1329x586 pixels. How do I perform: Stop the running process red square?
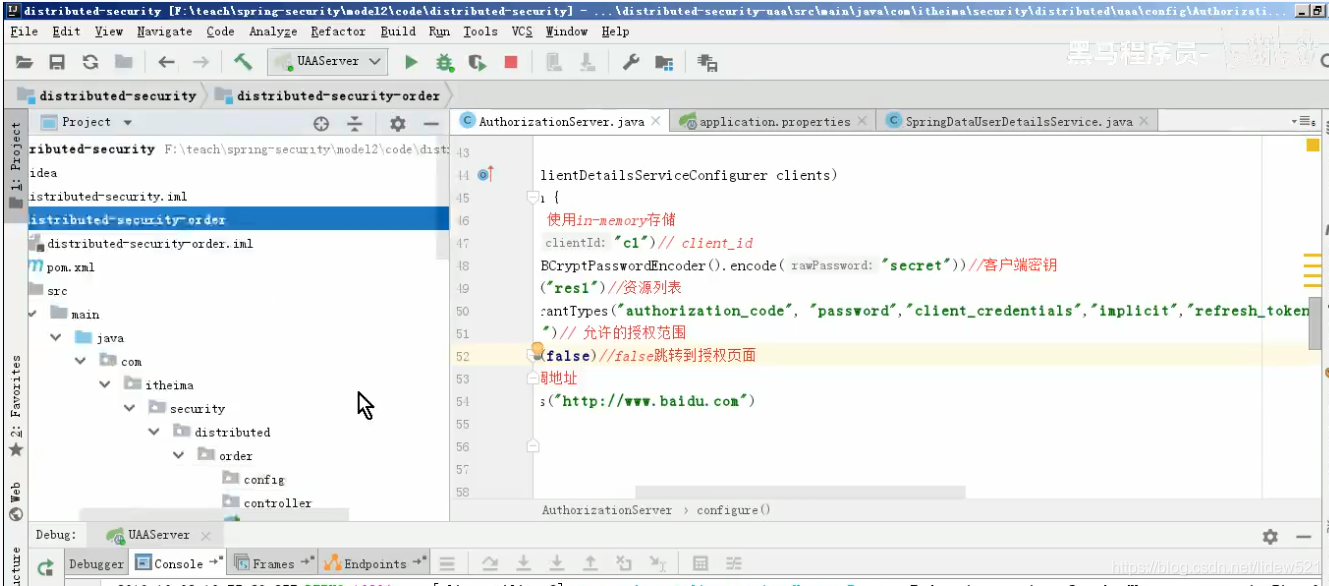(511, 62)
